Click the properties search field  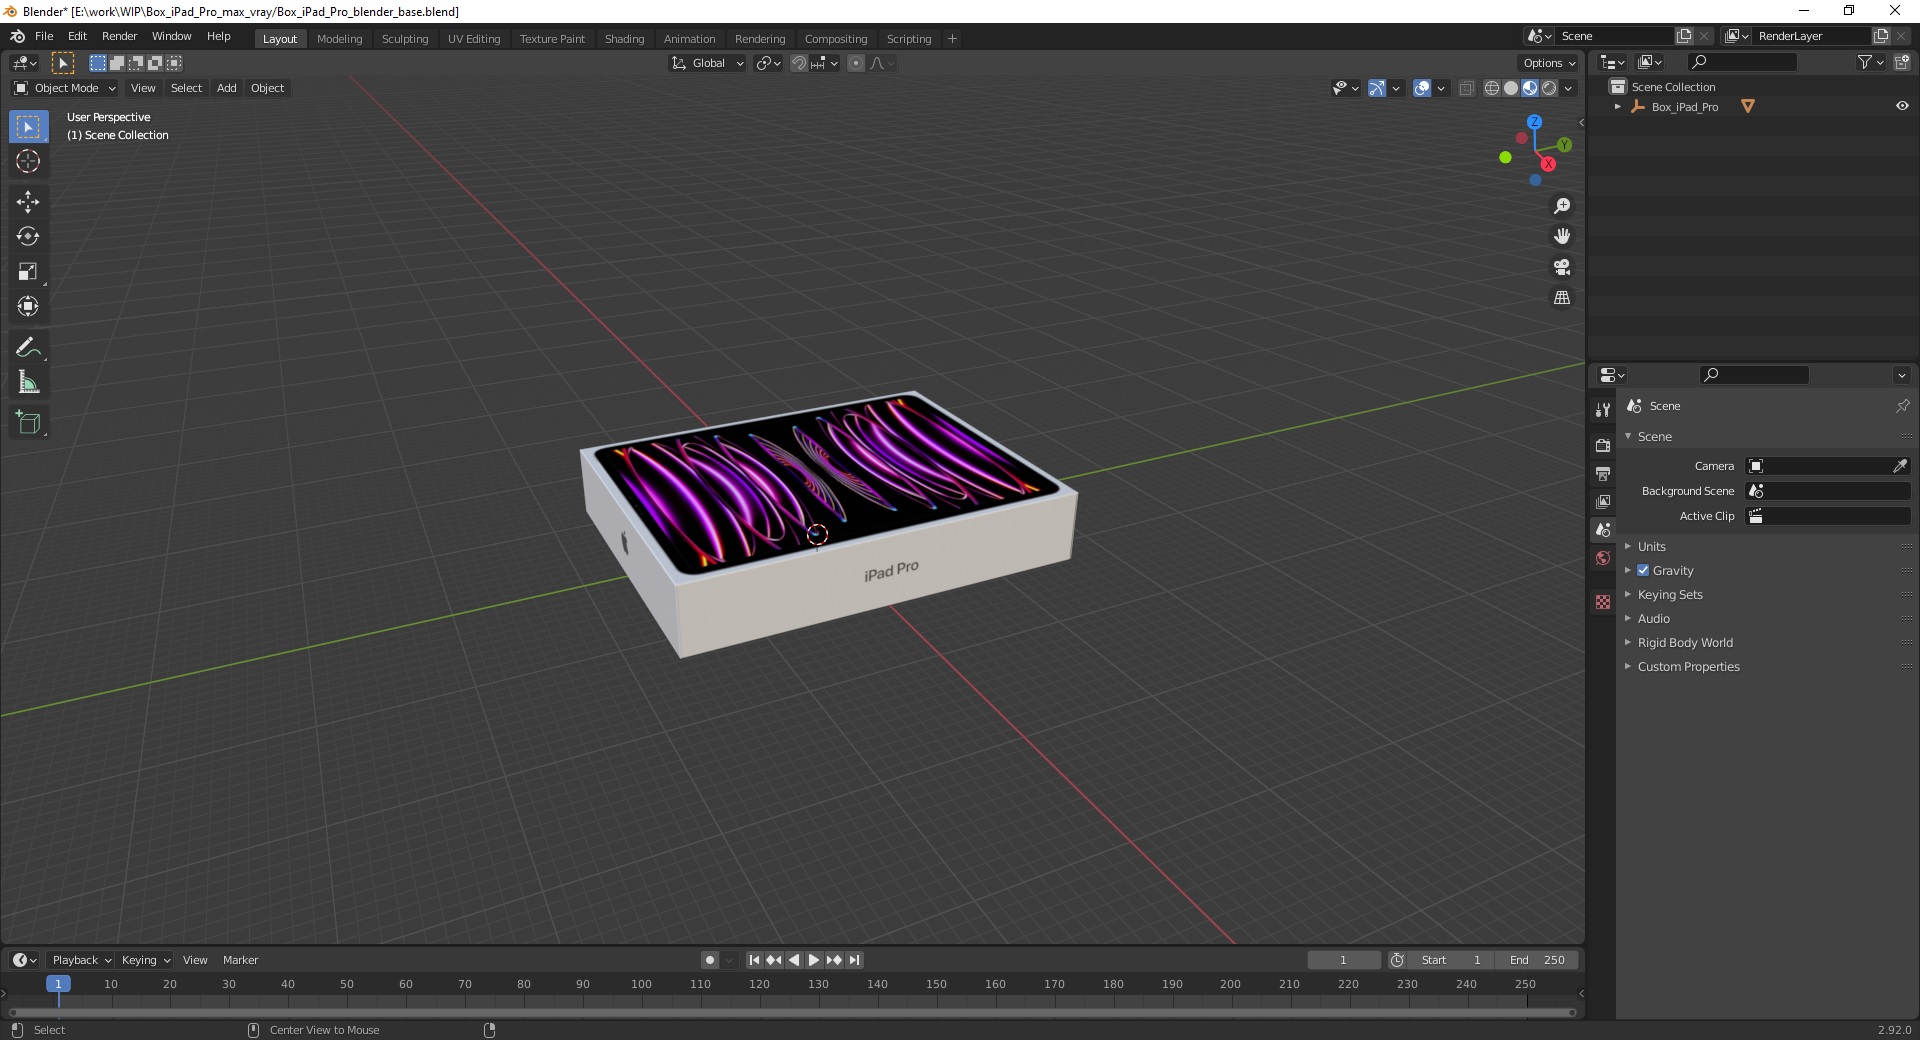(x=1755, y=375)
